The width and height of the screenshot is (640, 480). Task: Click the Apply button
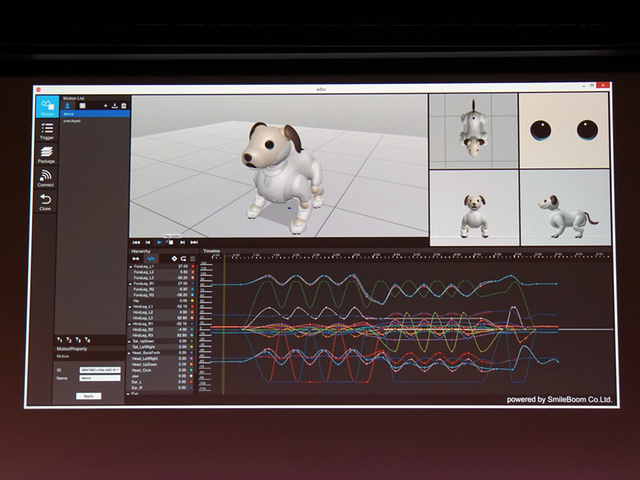pyautogui.click(x=89, y=396)
